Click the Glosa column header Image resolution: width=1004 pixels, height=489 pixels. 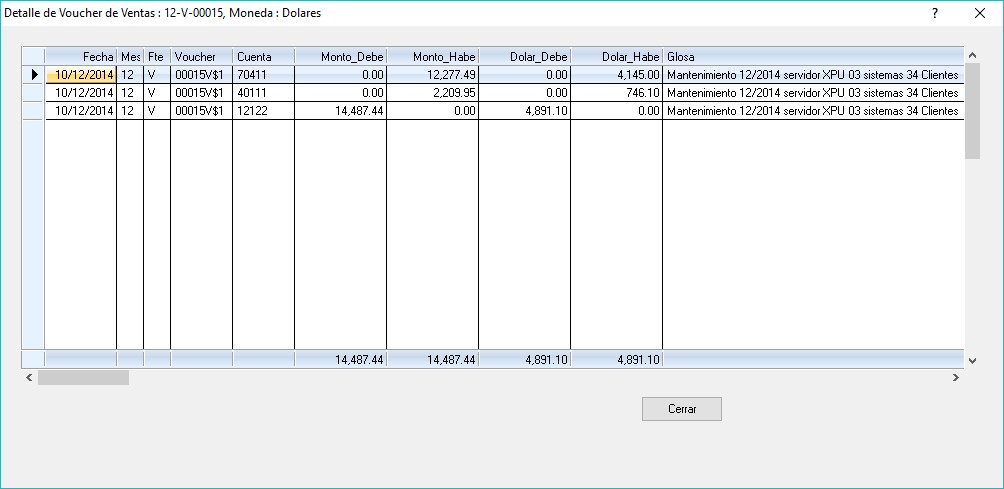810,56
